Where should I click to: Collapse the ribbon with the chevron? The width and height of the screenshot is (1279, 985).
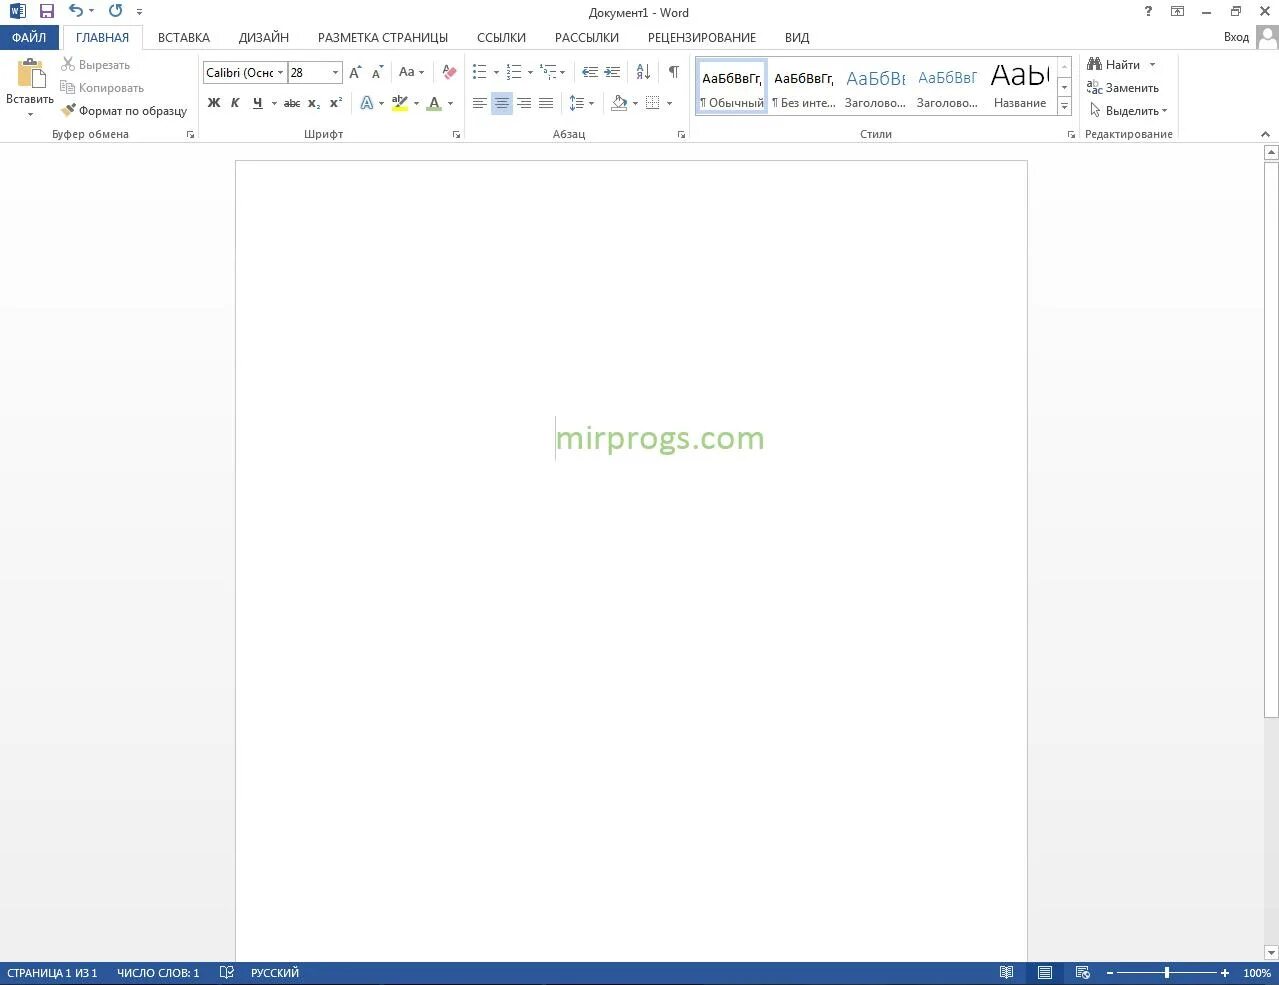[x=1265, y=134]
